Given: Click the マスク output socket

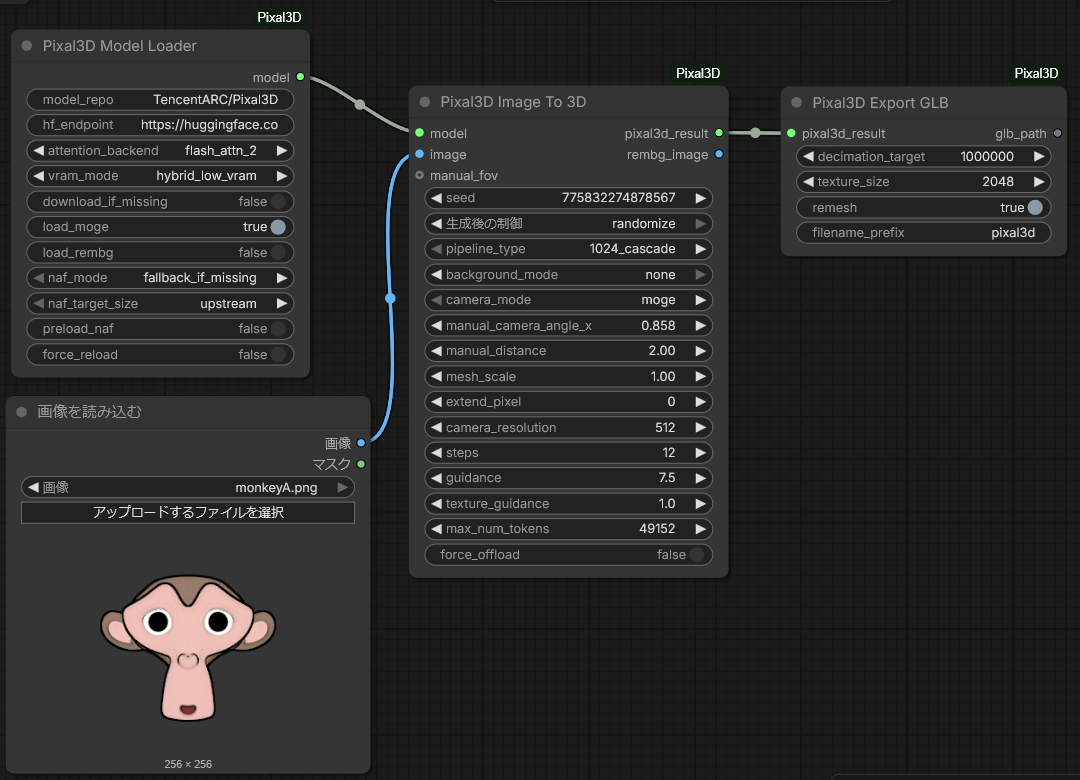Looking at the screenshot, I should (361, 464).
